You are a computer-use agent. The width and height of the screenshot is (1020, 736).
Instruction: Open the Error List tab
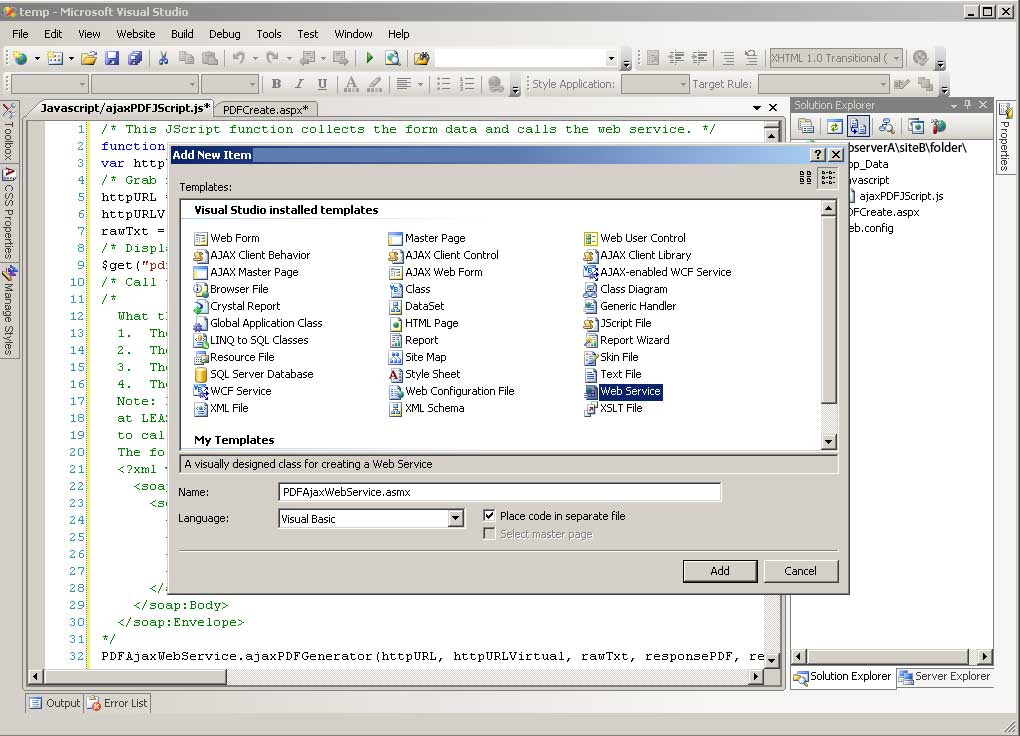tap(118, 703)
